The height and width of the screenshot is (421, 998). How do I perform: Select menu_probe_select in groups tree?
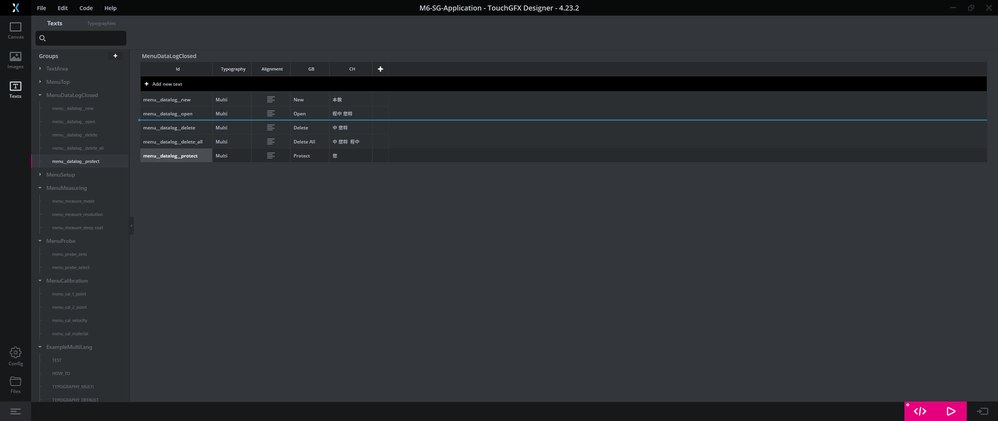71,268
